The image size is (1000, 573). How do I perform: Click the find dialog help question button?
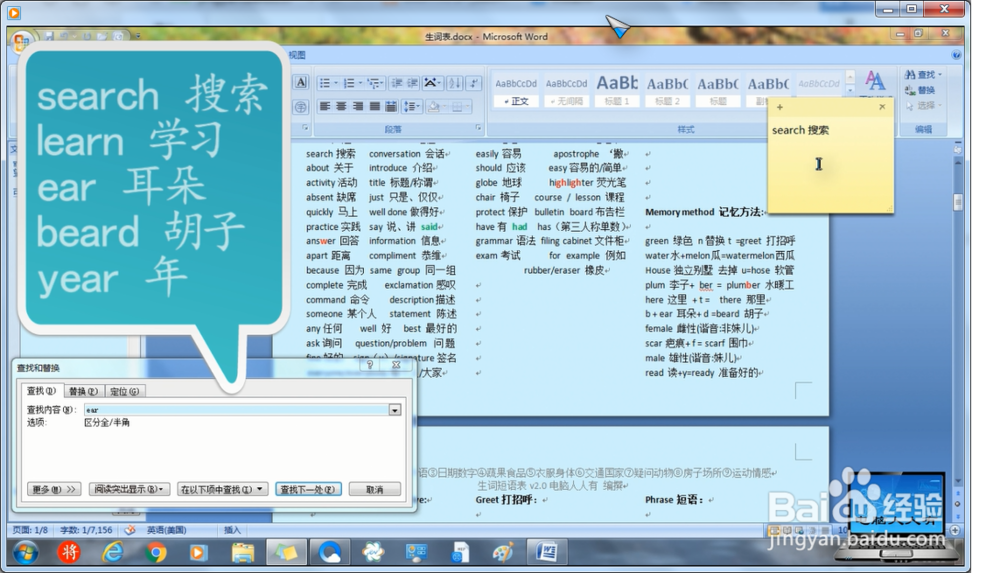[369, 364]
